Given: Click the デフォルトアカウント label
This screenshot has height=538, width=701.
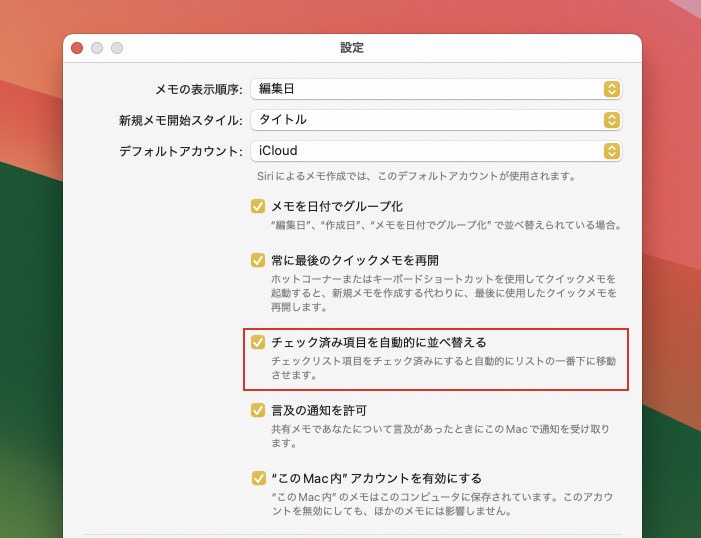Looking at the screenshot, I should pos(181,151).
